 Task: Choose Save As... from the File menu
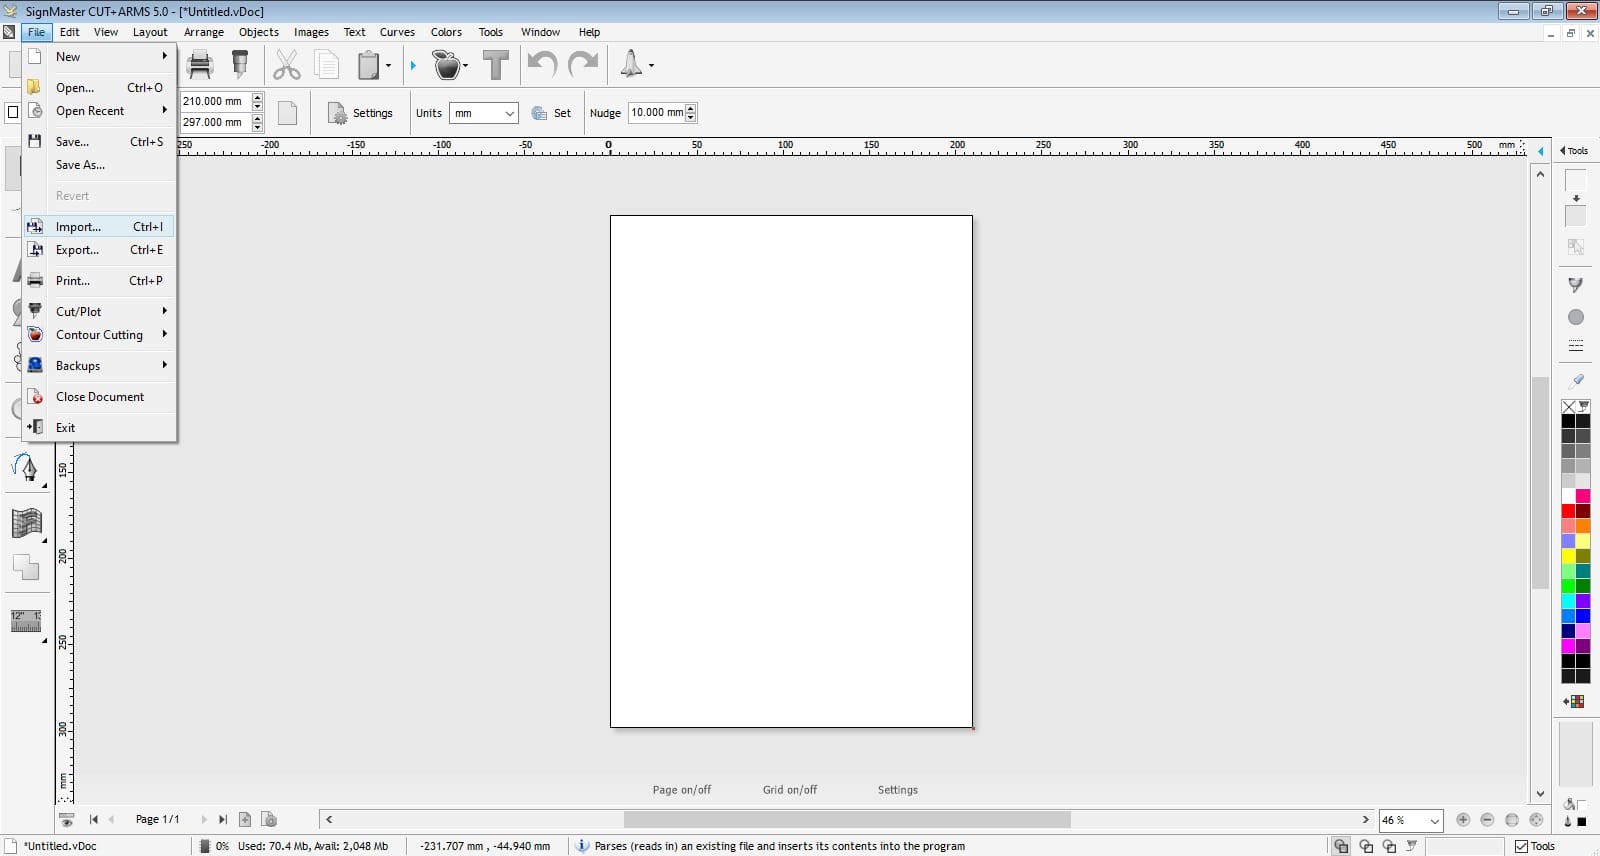pyautogui.click(x=99, y=165)
